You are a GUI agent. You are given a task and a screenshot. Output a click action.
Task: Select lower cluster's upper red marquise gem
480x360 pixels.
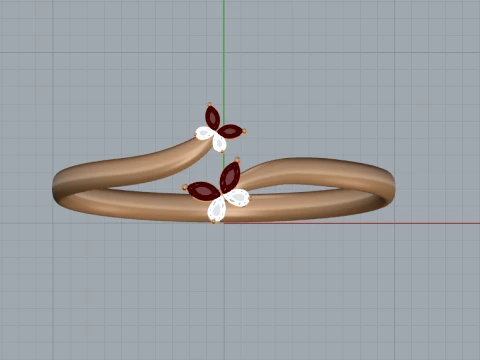point(230,177)
